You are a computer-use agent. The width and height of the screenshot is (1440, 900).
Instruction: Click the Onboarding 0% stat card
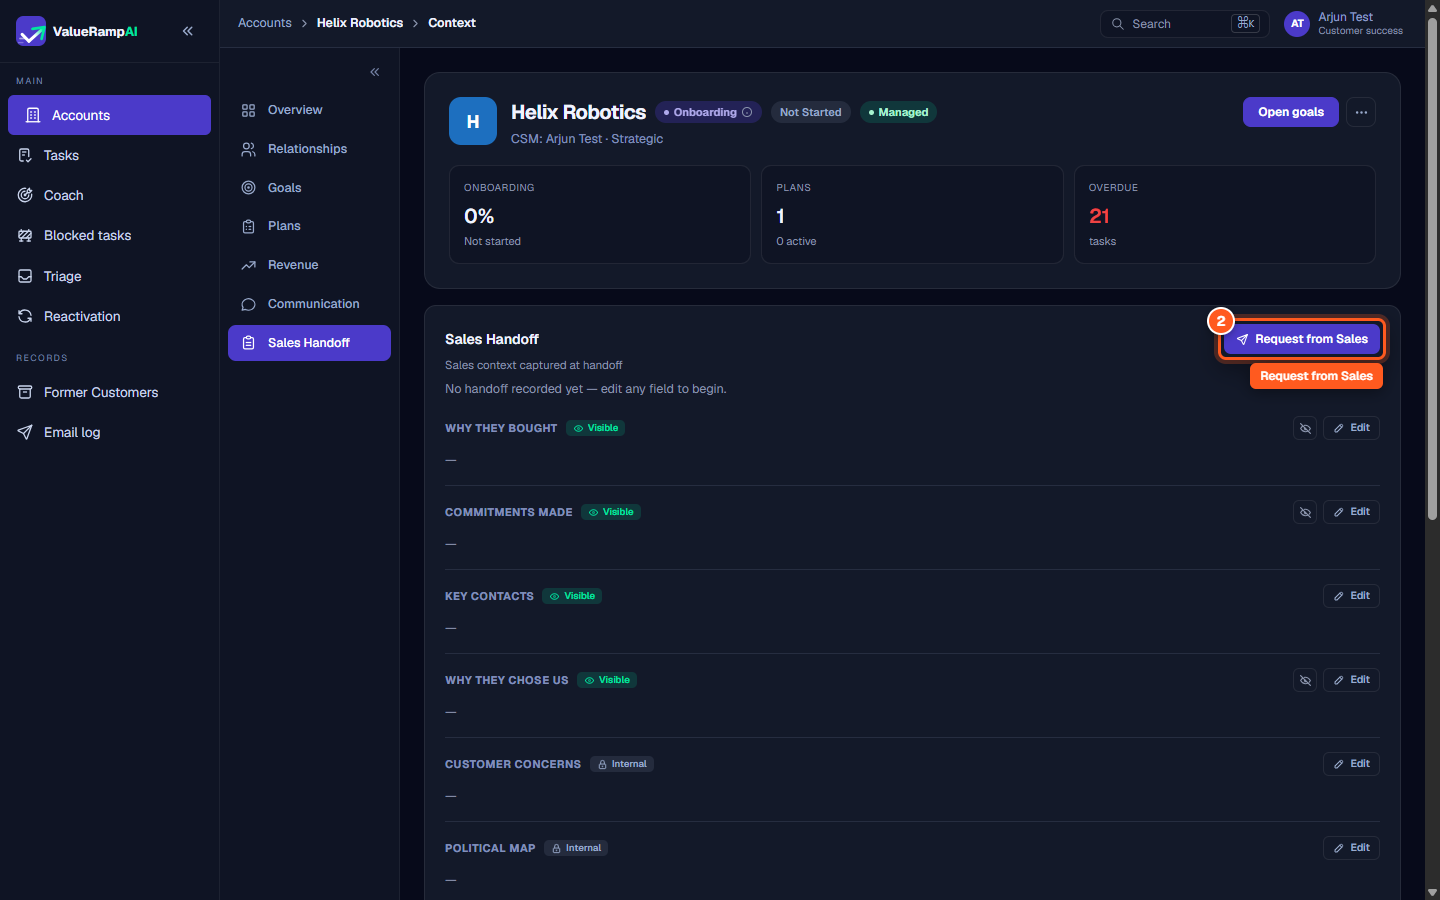[x=600, y=214]
